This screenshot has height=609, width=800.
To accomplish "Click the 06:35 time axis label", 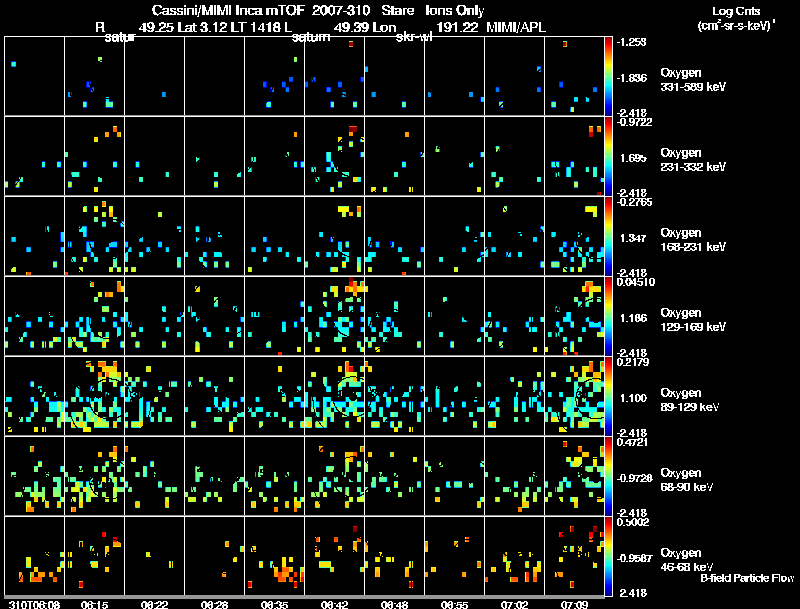I will [x=274, y=604].
